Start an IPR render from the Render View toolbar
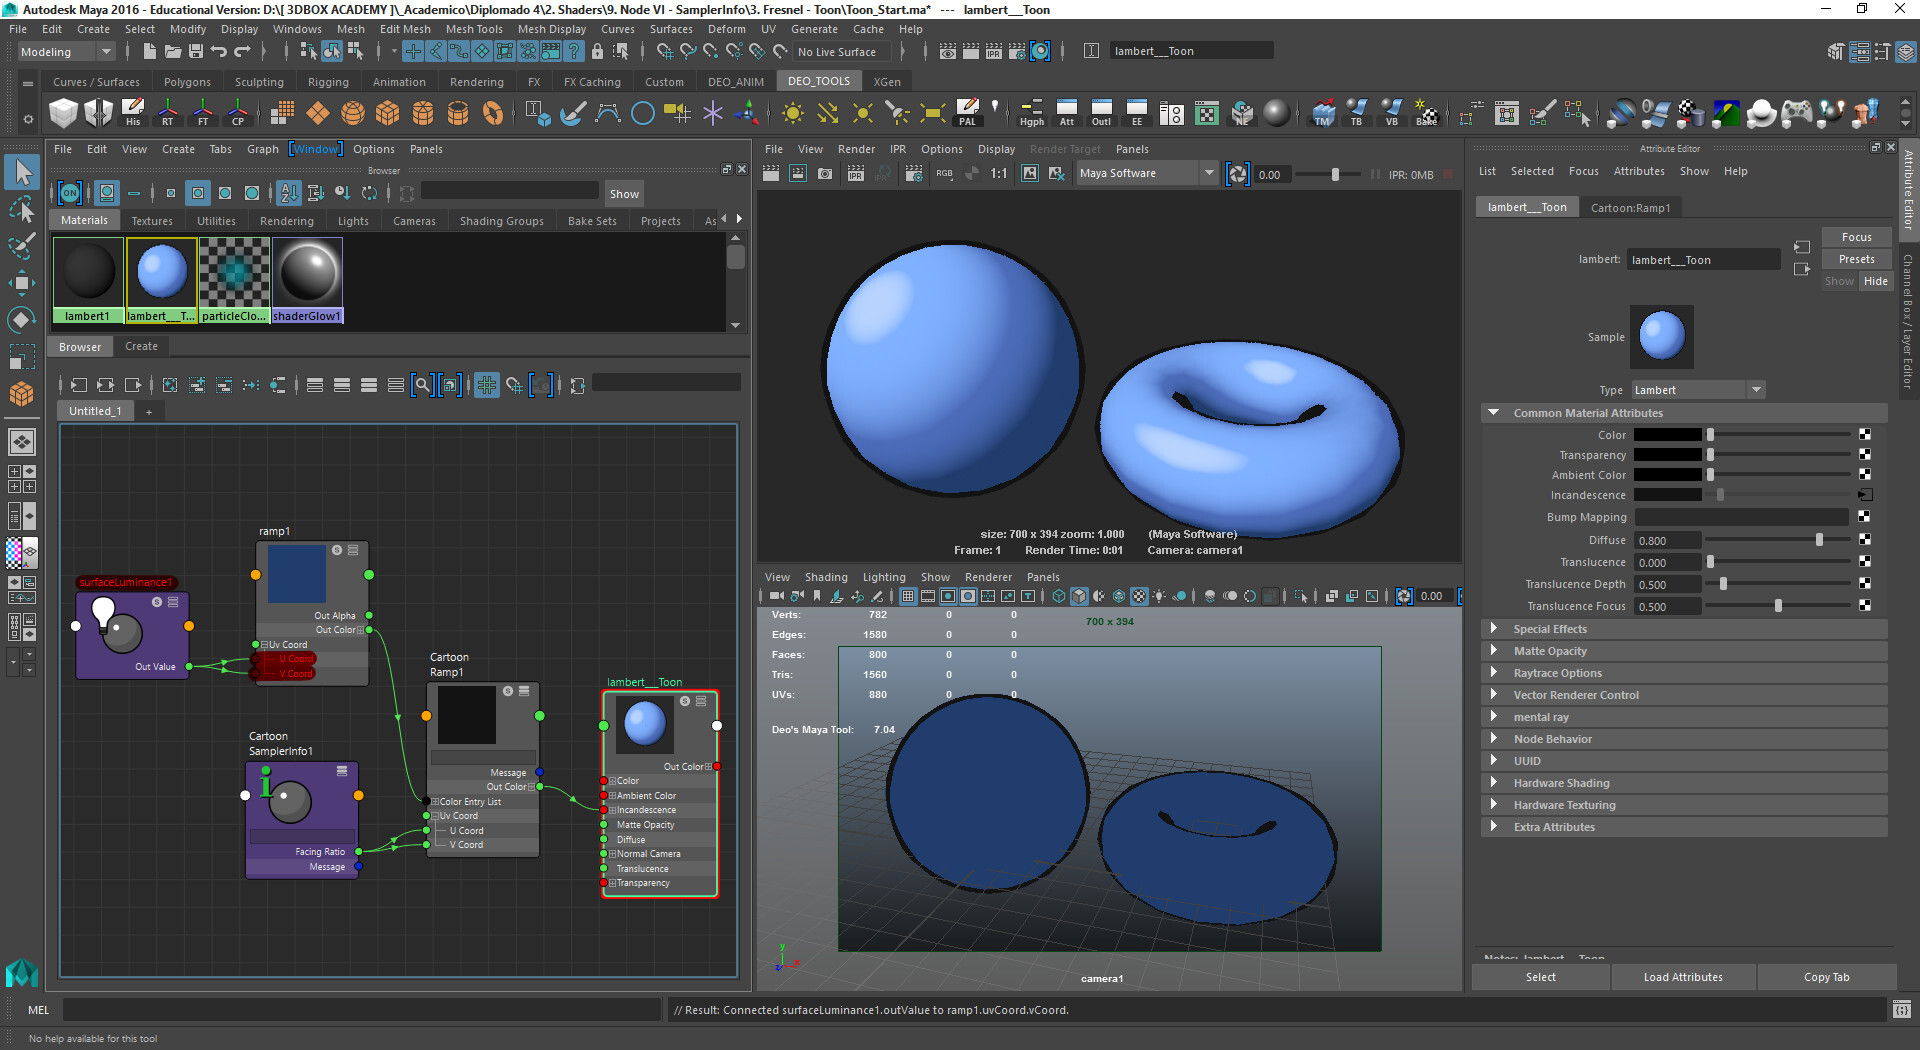Screen dimensions: 1920x1050 point(856,174)
